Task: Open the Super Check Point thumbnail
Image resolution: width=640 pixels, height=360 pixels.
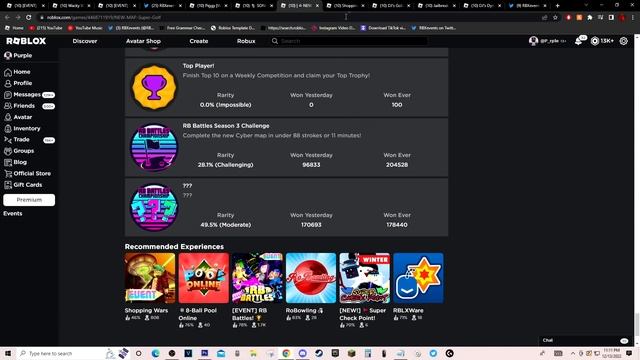Action: click(364, 278)
